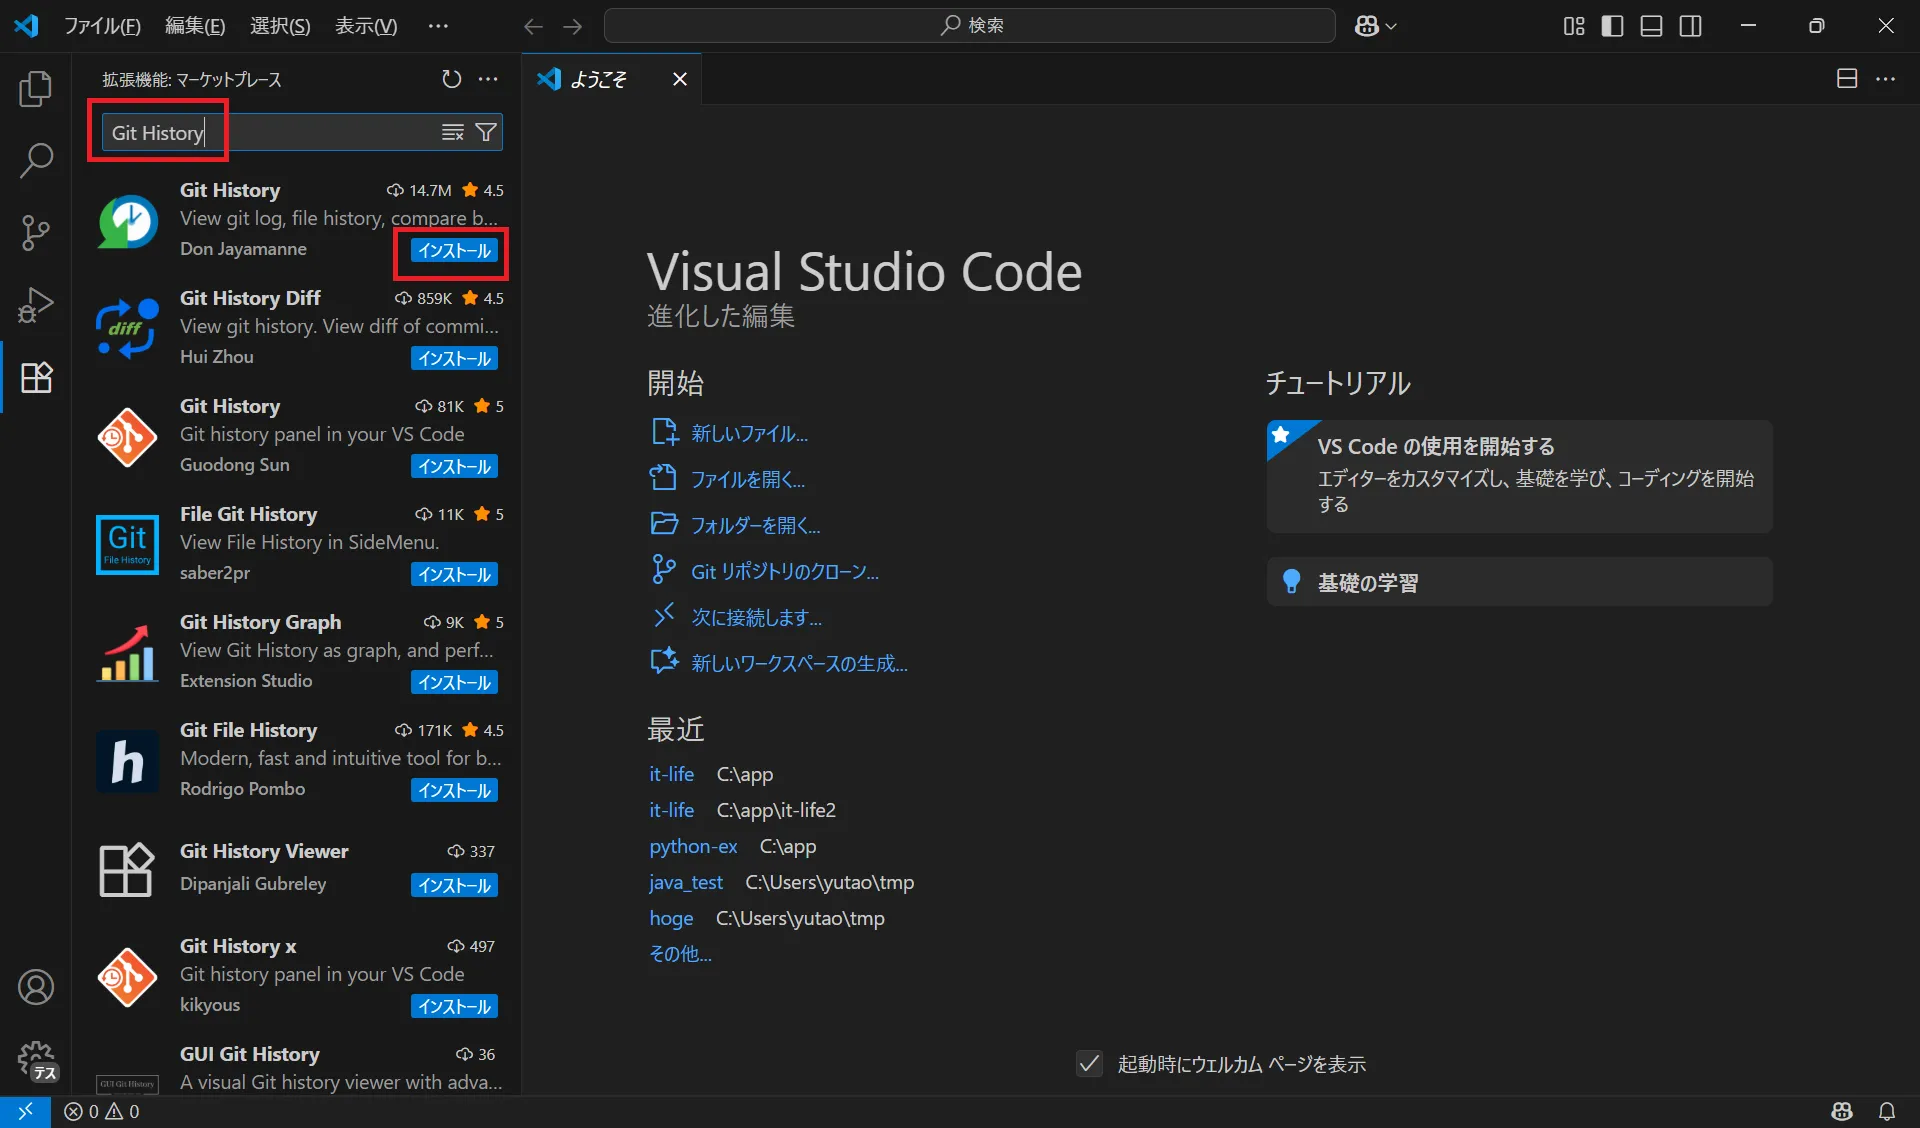Click フォルダーを開く... link
This screenshot has width=1920, height=1128.
(756, 525)
